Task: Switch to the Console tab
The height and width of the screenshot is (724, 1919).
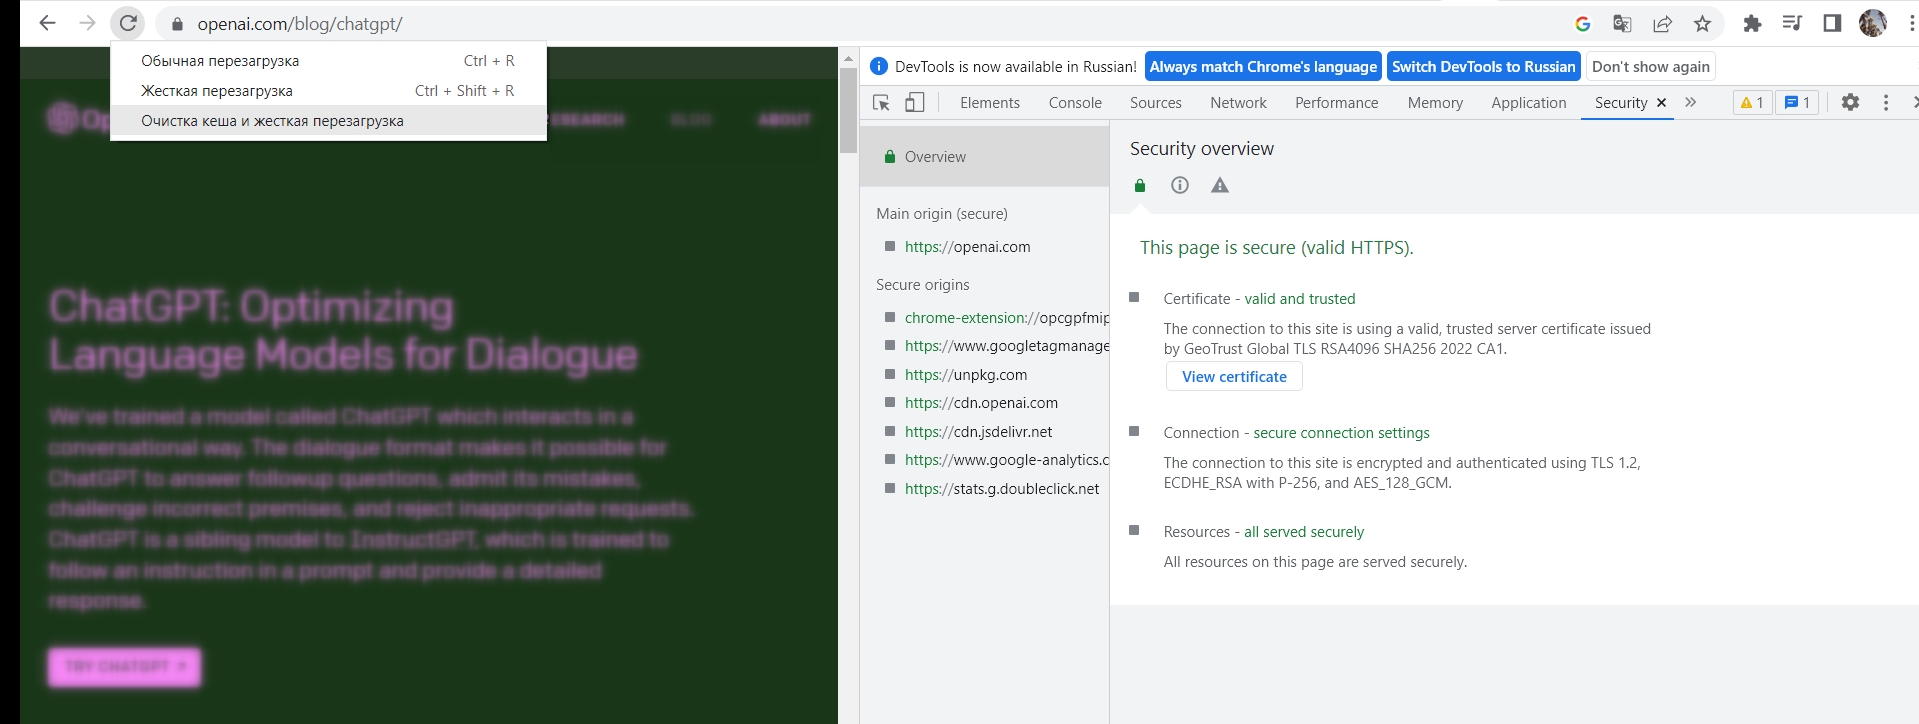Action: [x=1075, y=102]
